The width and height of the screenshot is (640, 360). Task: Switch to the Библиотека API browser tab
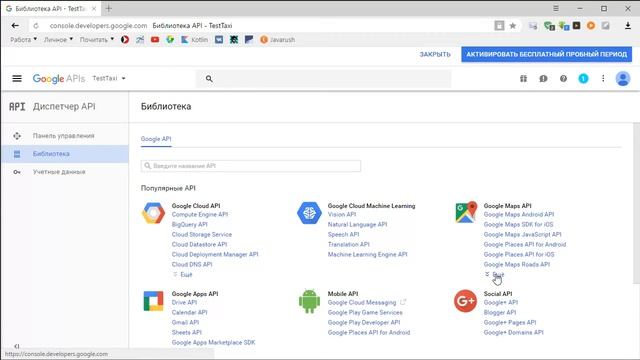pyautogui.click(x=51, y=8)
